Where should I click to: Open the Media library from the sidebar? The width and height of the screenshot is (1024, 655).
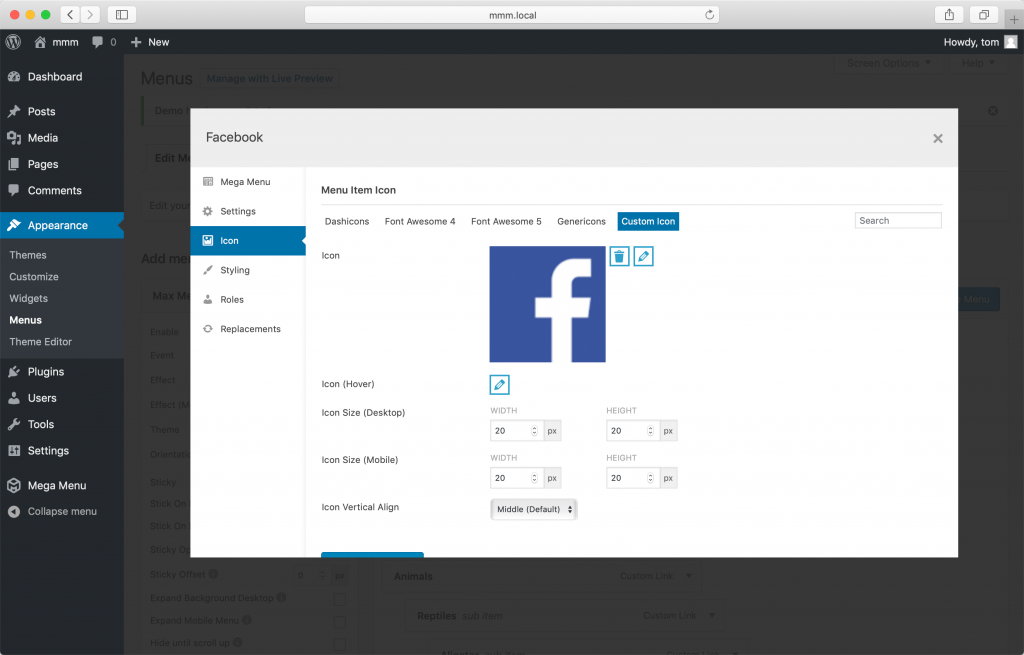point(16,137)
